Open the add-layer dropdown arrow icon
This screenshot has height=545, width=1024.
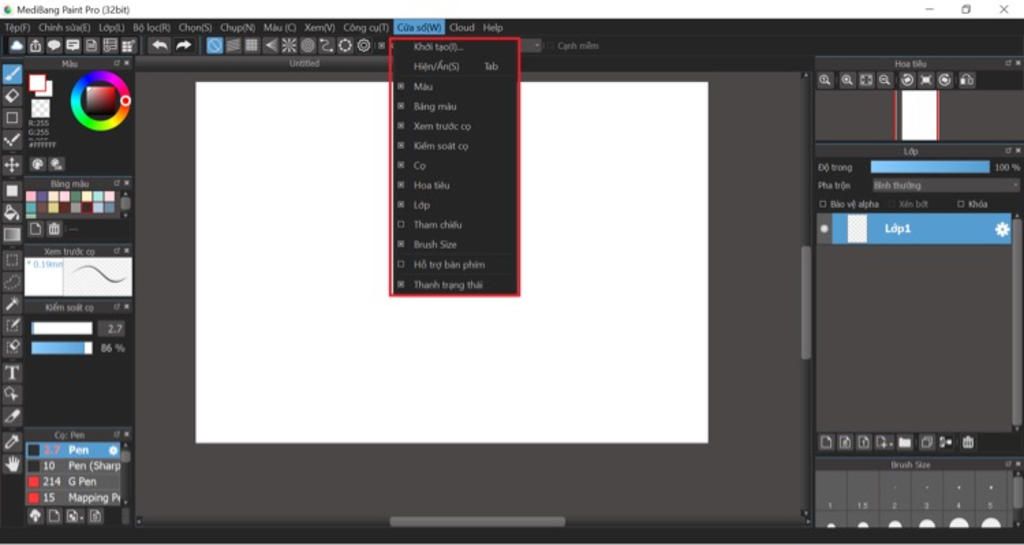(x=885, y=443)
